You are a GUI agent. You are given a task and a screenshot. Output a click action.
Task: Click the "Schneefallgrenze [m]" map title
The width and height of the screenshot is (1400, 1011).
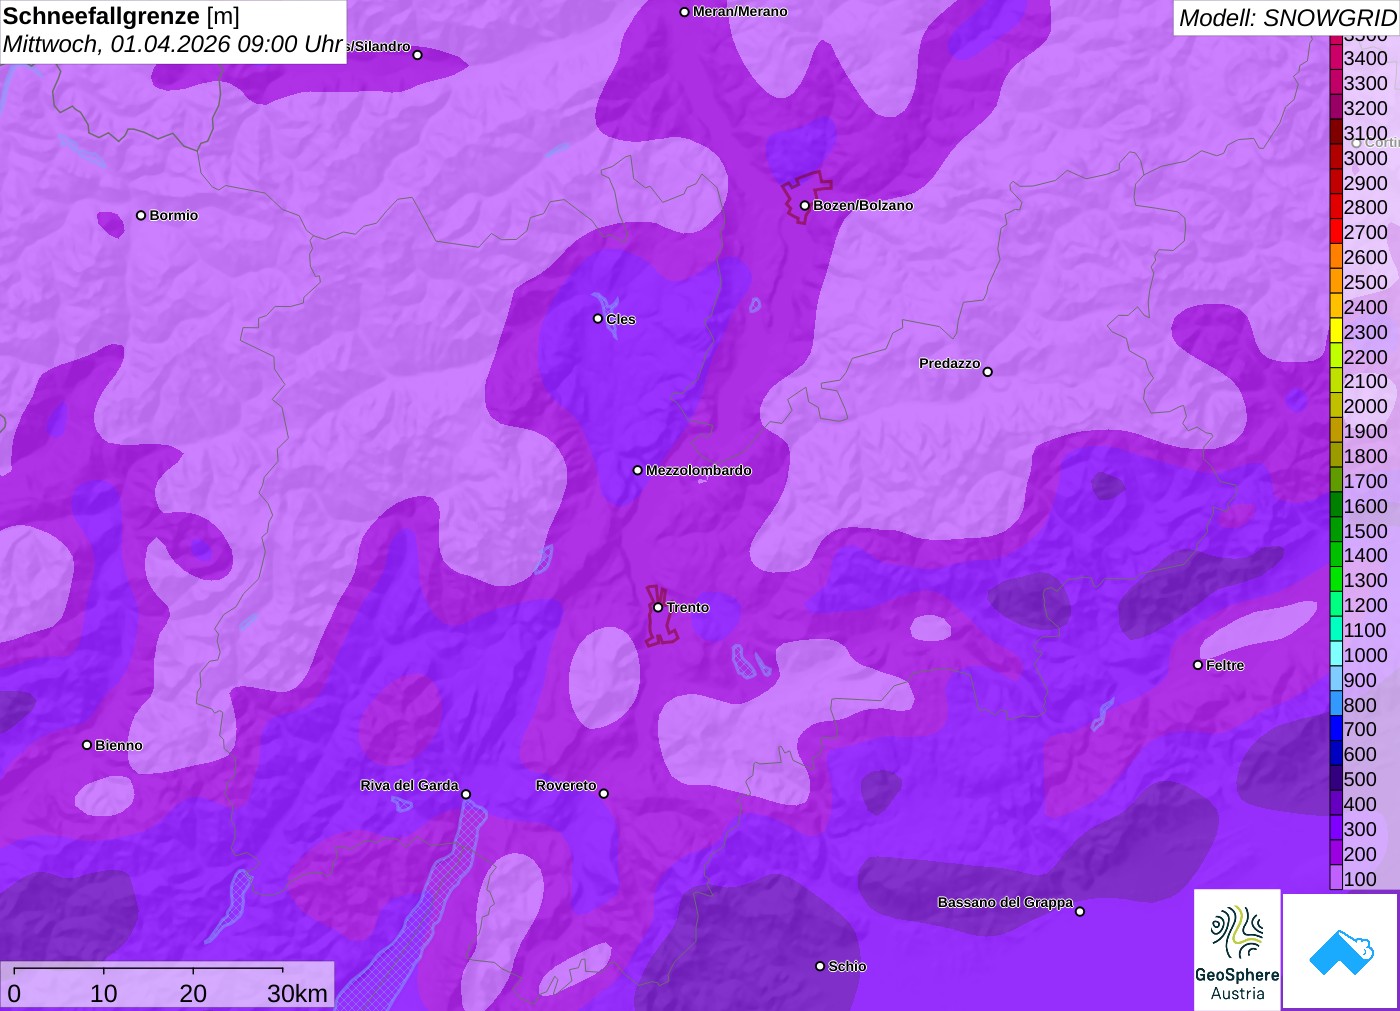pos(121,16)
